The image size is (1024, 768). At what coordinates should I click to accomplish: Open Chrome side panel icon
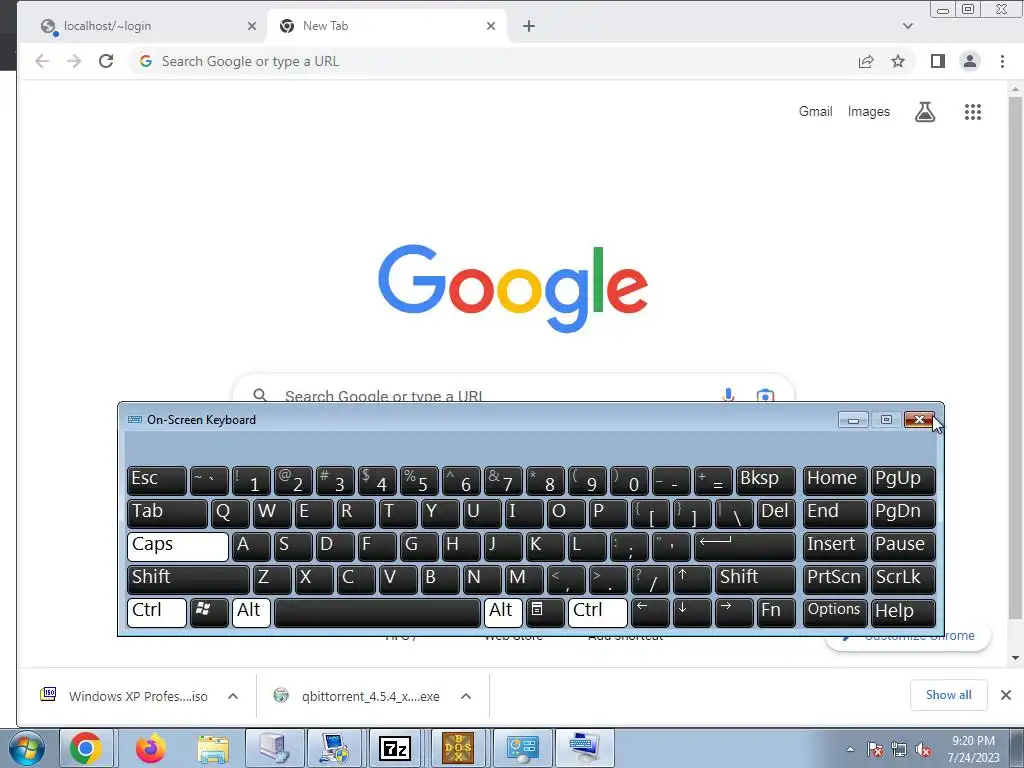938,61
